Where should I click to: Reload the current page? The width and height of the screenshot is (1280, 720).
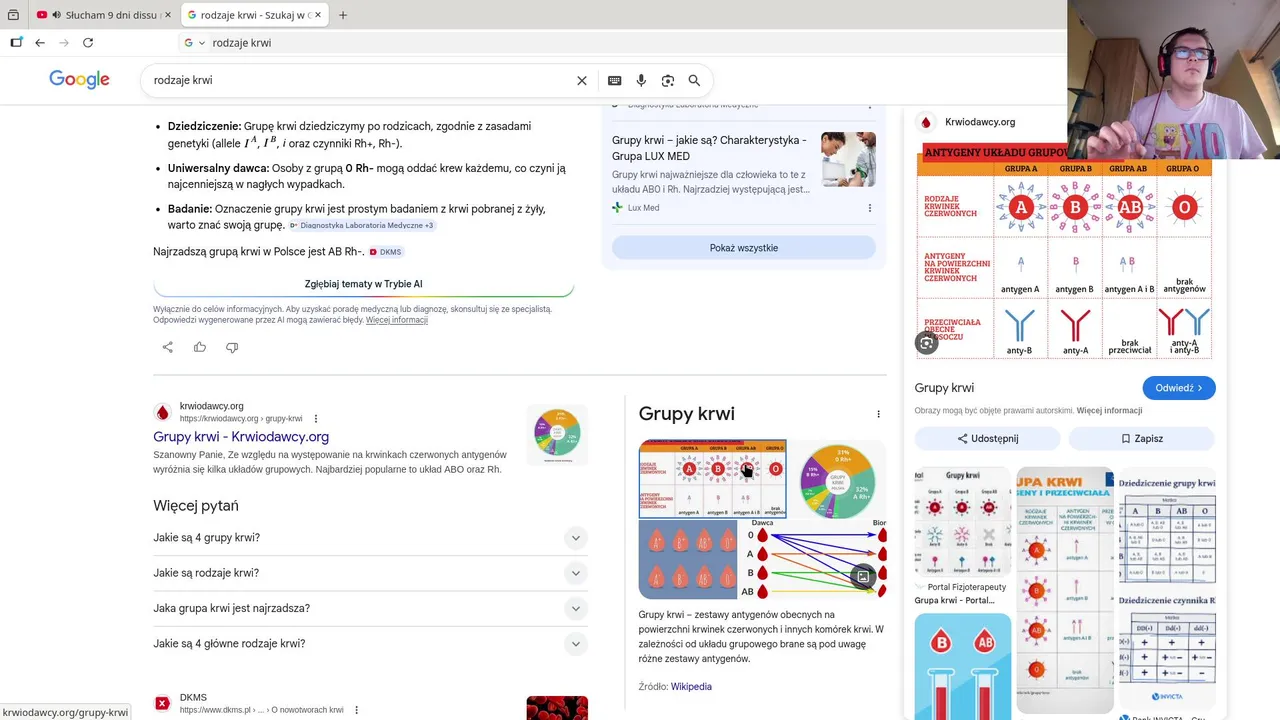coord(88,43)
